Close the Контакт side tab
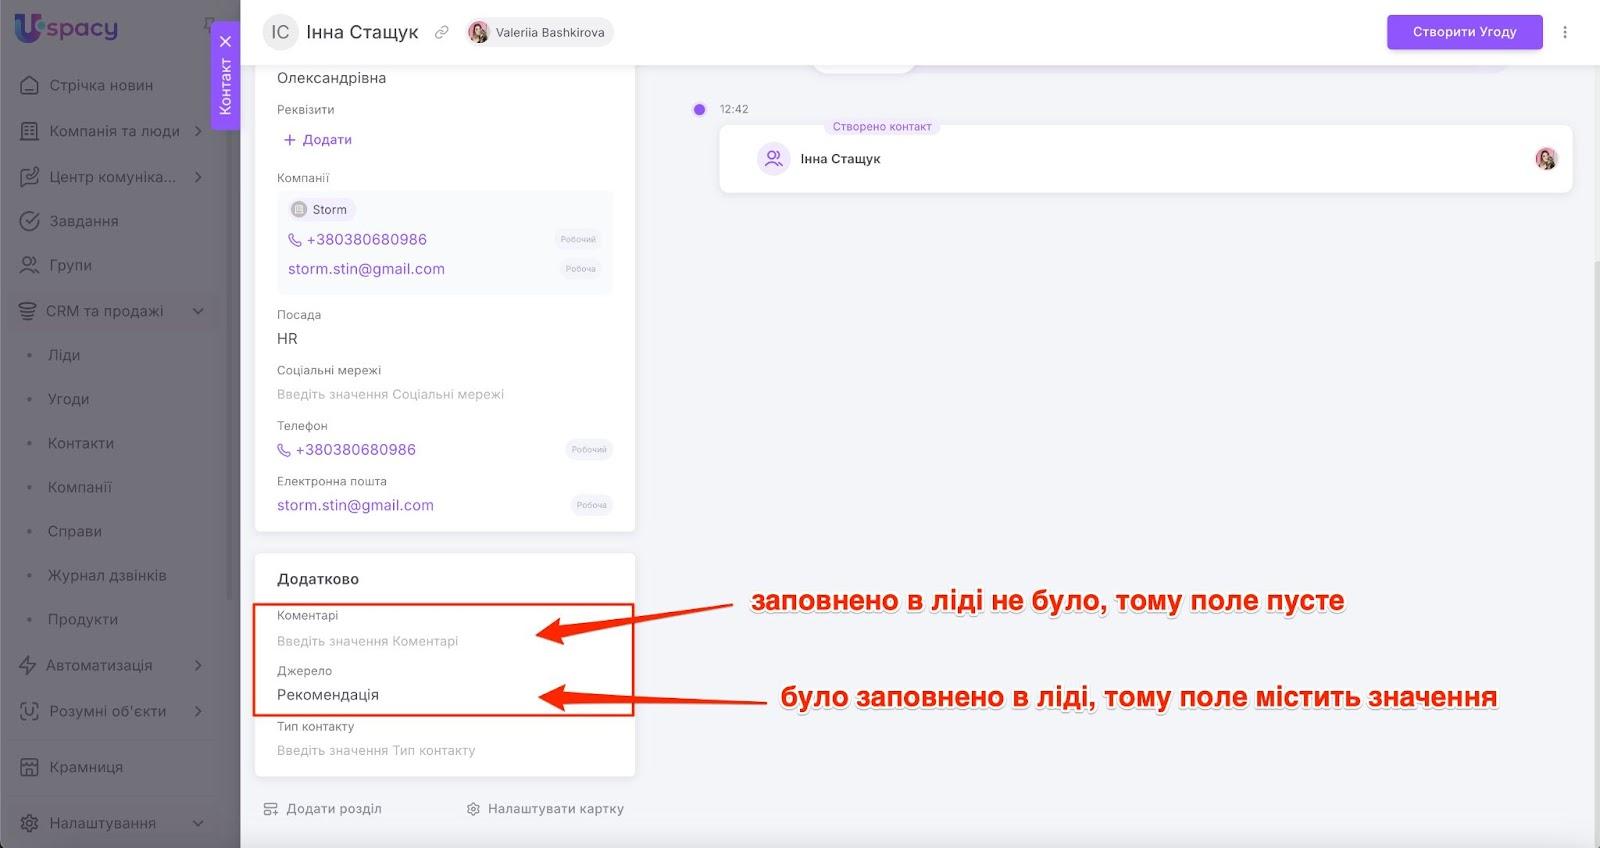 [x=226, y=42]
